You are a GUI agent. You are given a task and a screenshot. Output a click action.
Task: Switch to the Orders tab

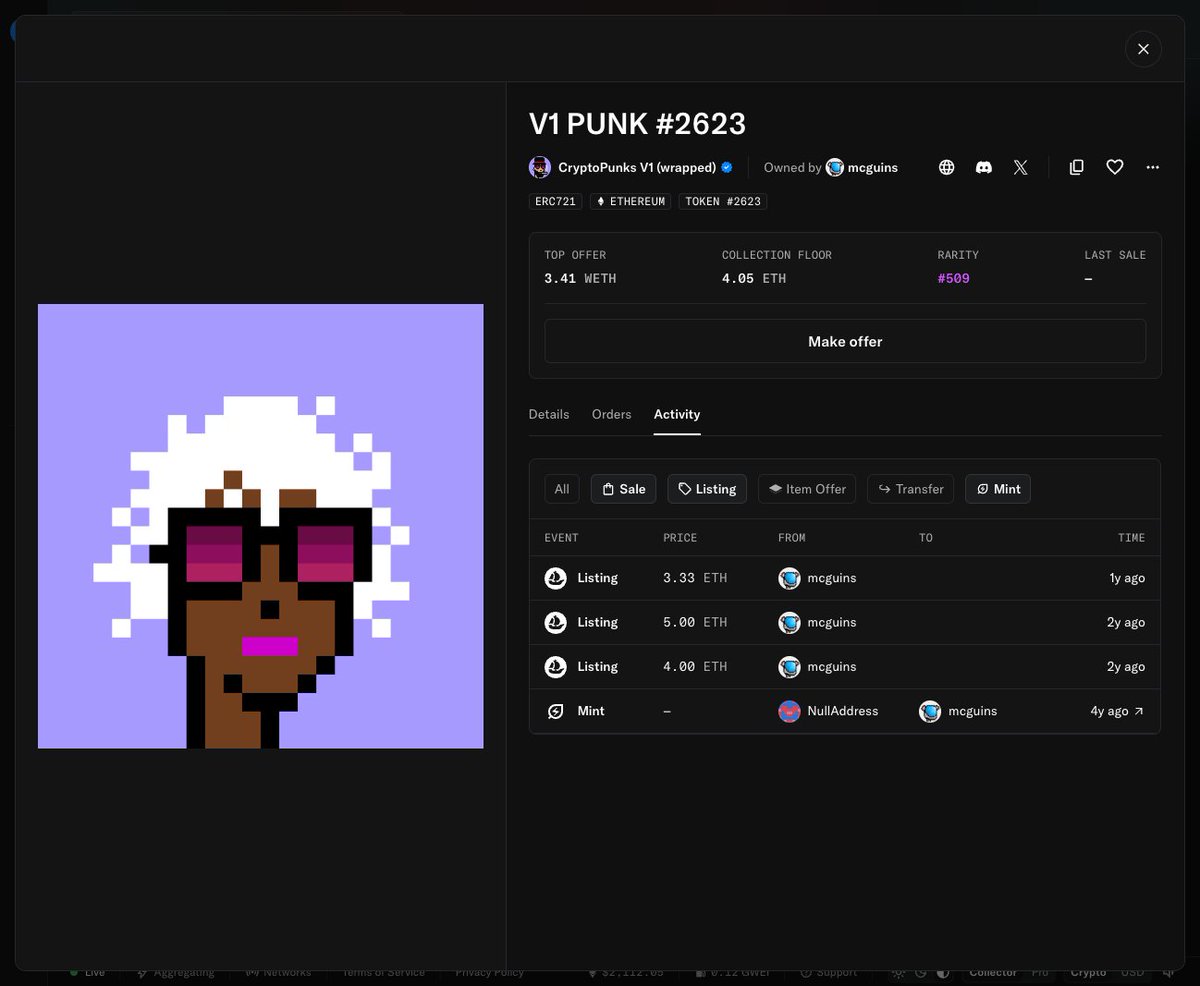pyautogui.click(x=612, y=414)
